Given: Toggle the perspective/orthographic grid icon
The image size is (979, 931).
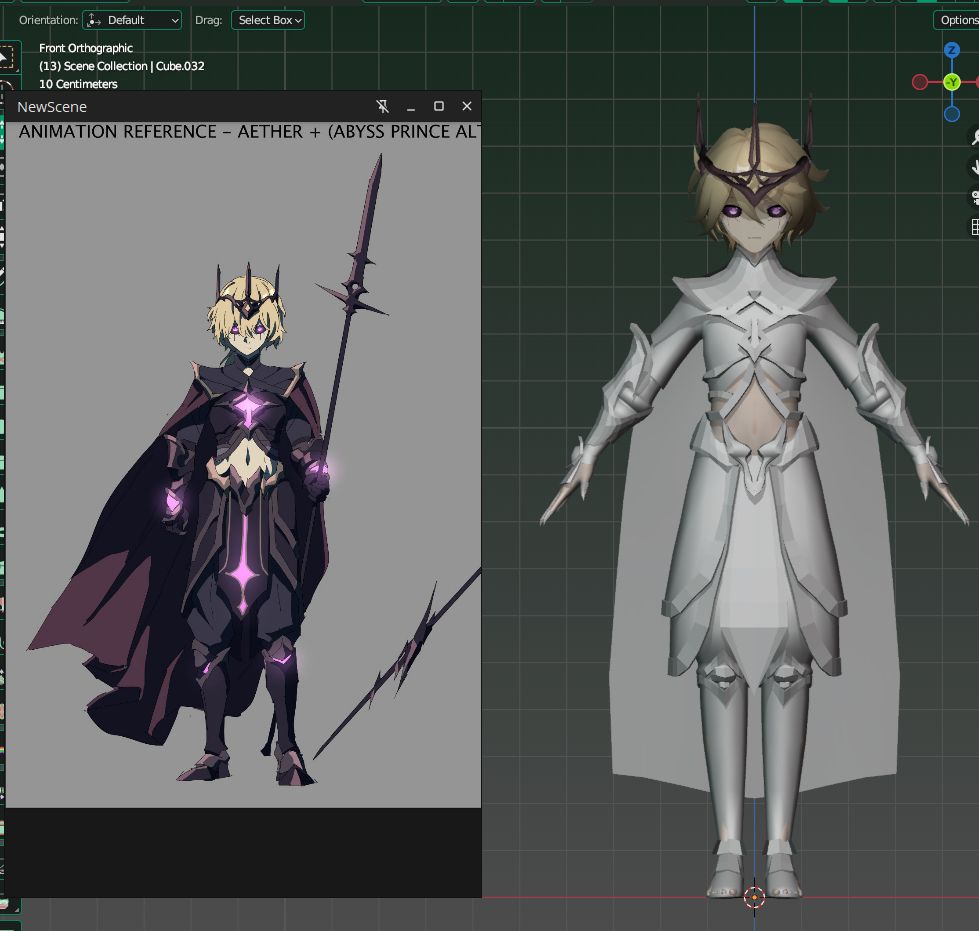Looking at the screenshot, I should 974,227.
